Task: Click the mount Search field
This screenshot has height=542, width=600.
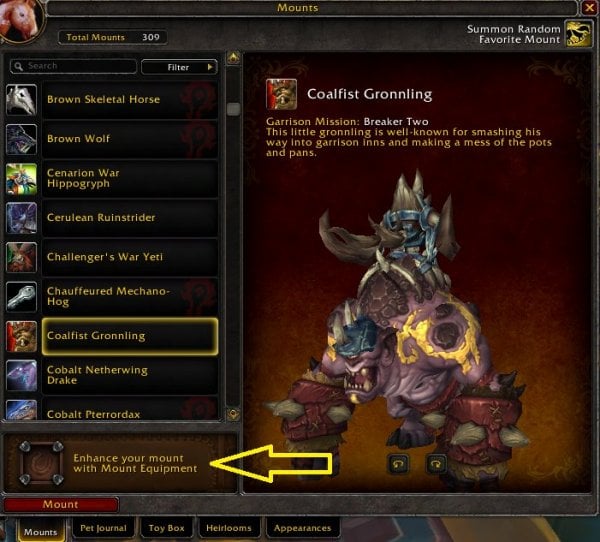Action: pos(73,66)
